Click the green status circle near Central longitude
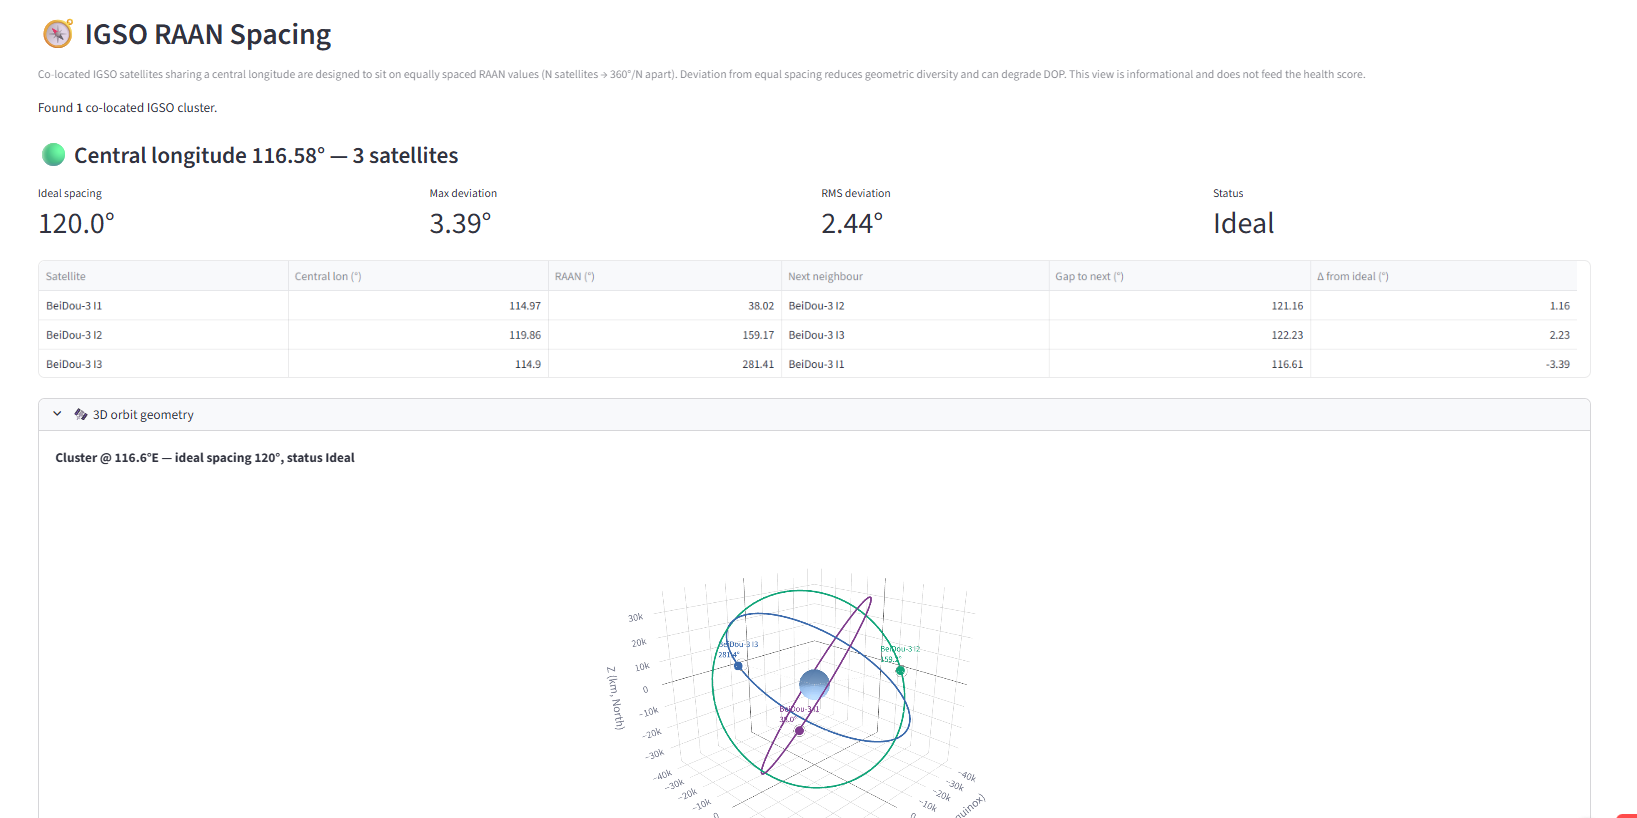Viewport: 1637px width, 818px height. tap(54, 155)
